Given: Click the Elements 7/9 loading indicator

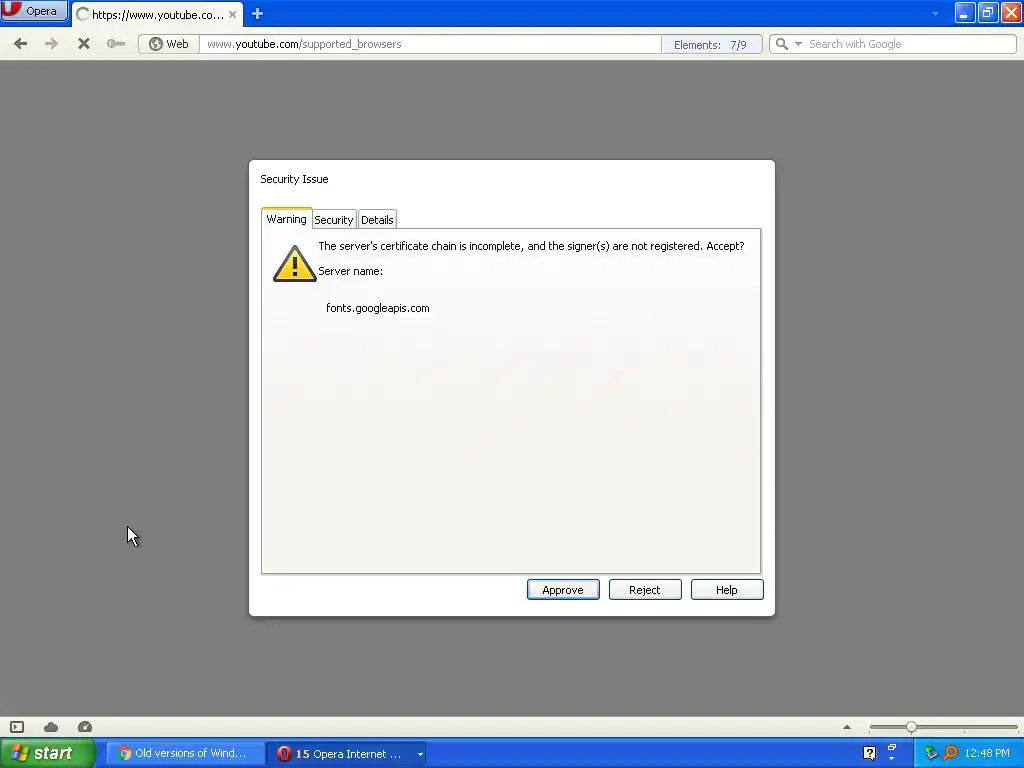Looking at the screenshot, I should (x=711, y=44).
